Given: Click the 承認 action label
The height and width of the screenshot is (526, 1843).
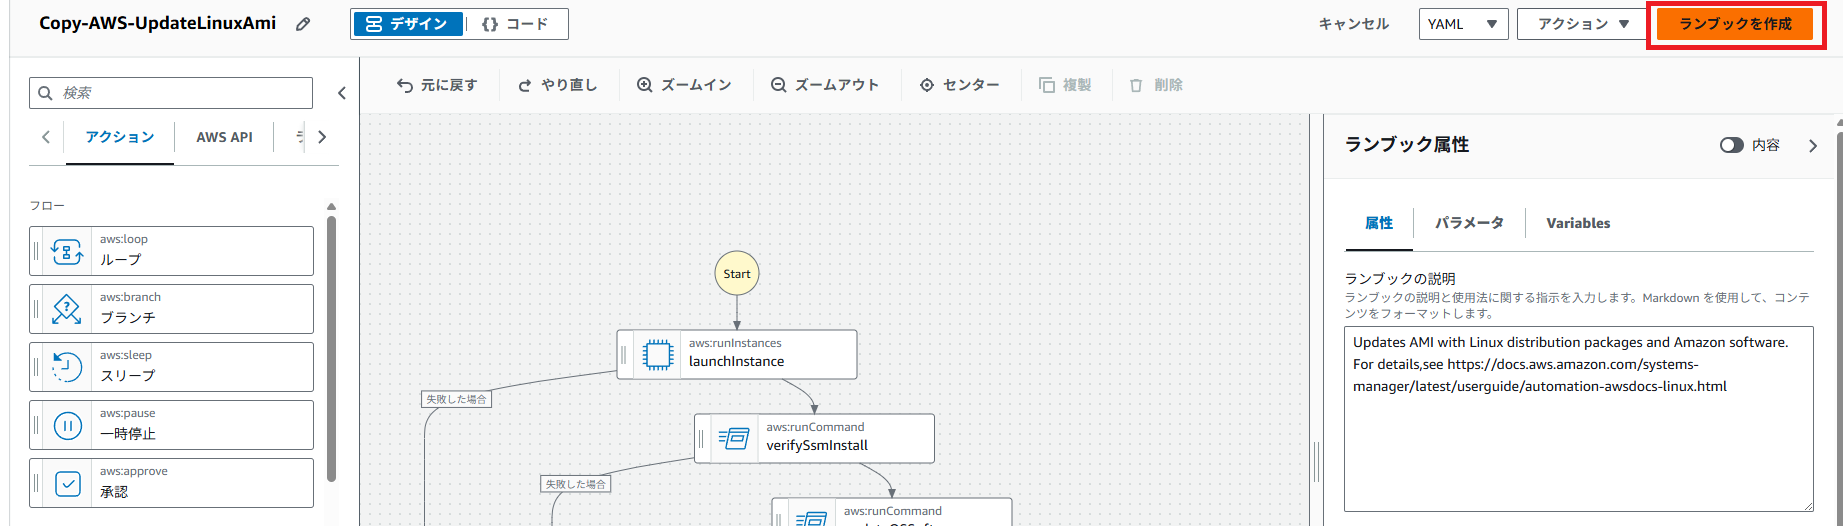Looking at the screenshot, I should point(114,491).
